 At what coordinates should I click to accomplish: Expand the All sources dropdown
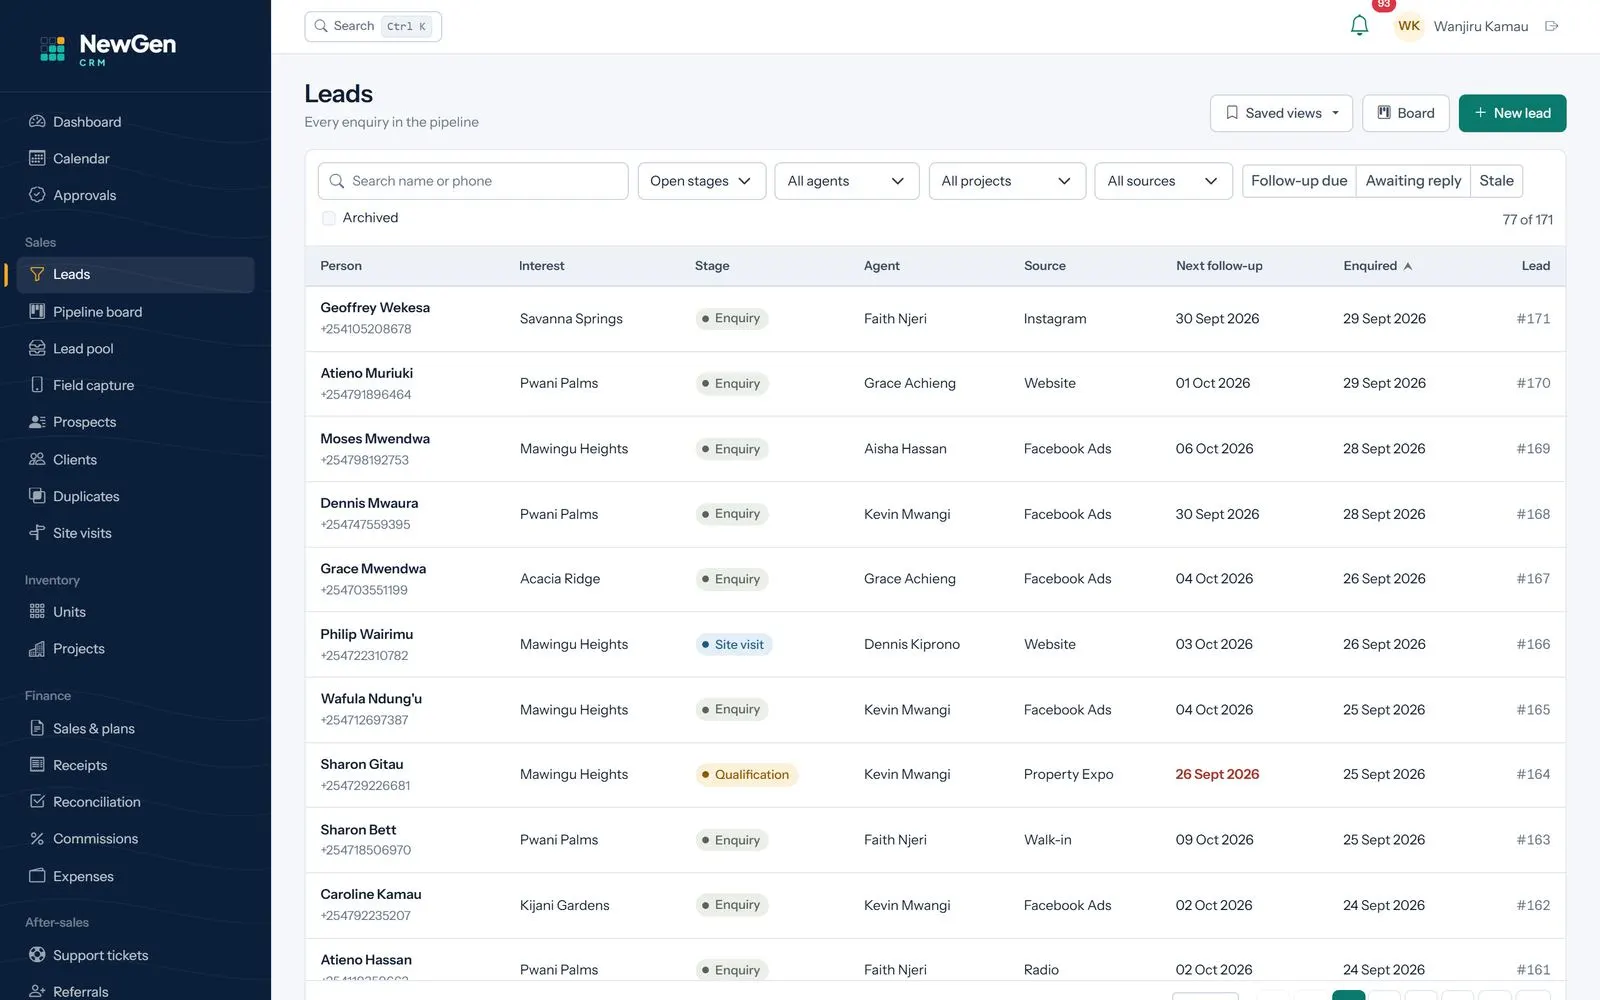pos(1163,181)
